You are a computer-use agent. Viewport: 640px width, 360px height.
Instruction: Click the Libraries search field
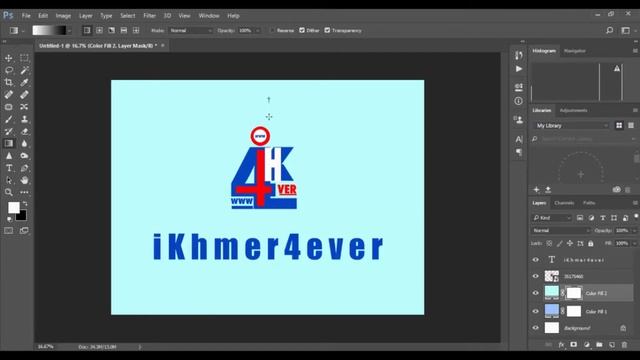click(584, 139)
